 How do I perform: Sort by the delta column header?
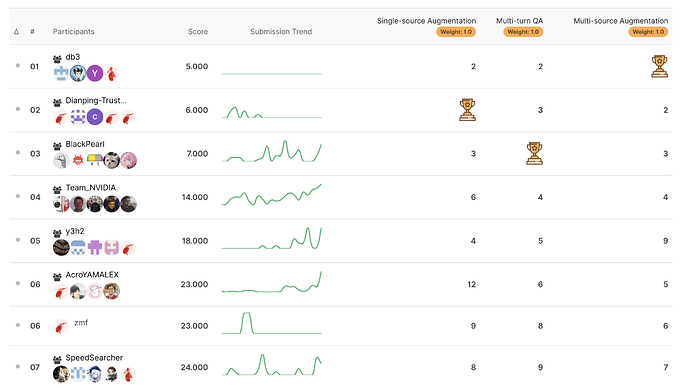coord(16,32)
